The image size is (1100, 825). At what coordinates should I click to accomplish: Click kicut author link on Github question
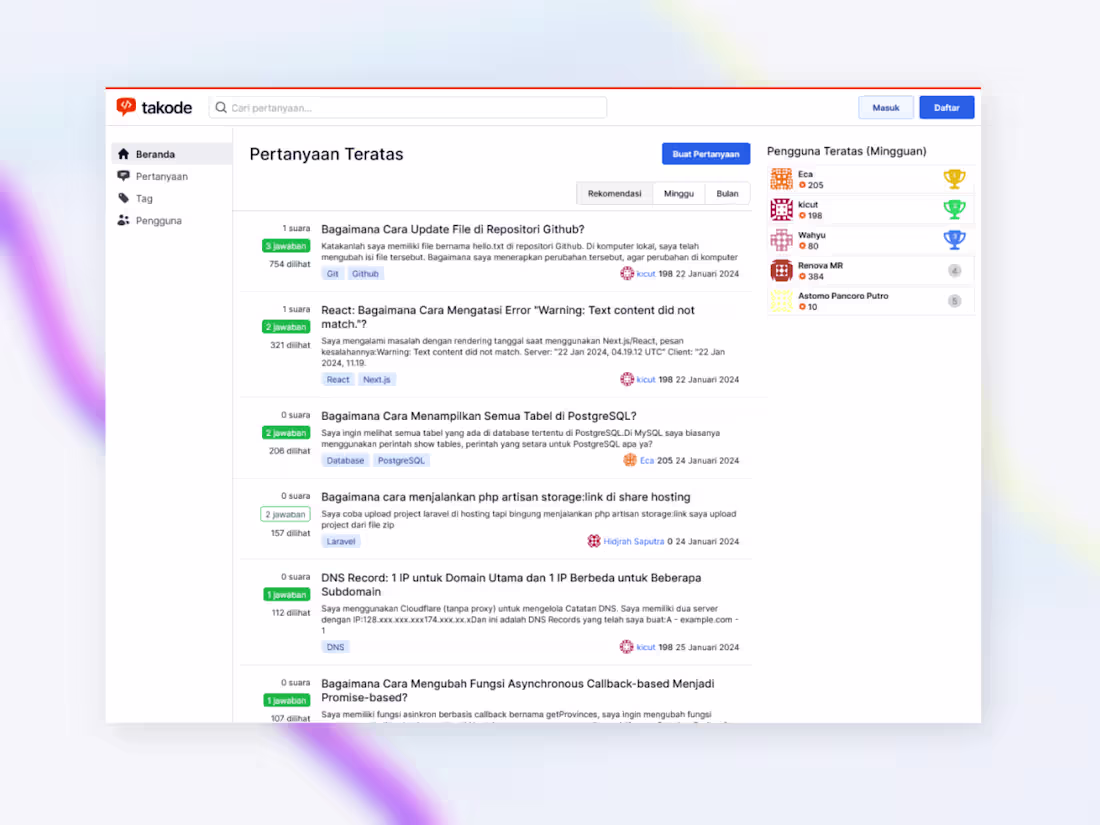coord(645,274)
